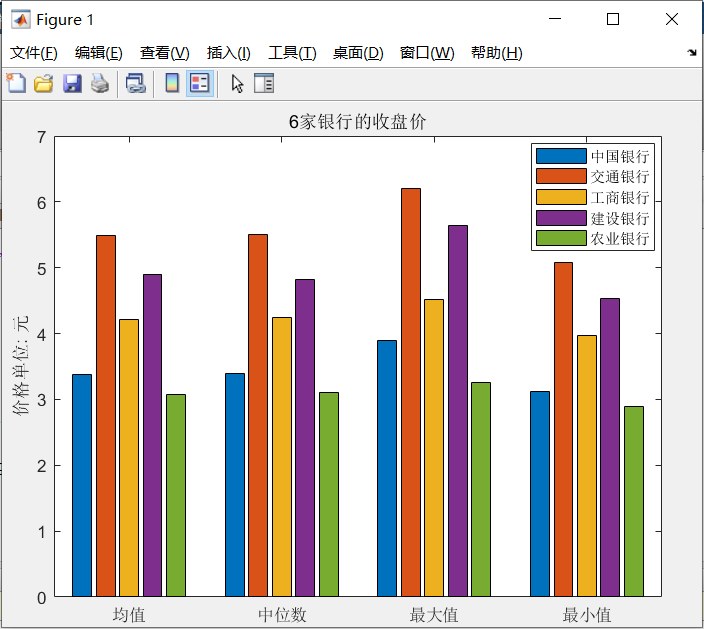Click the 工商银行 legend text

click(620, 198)
